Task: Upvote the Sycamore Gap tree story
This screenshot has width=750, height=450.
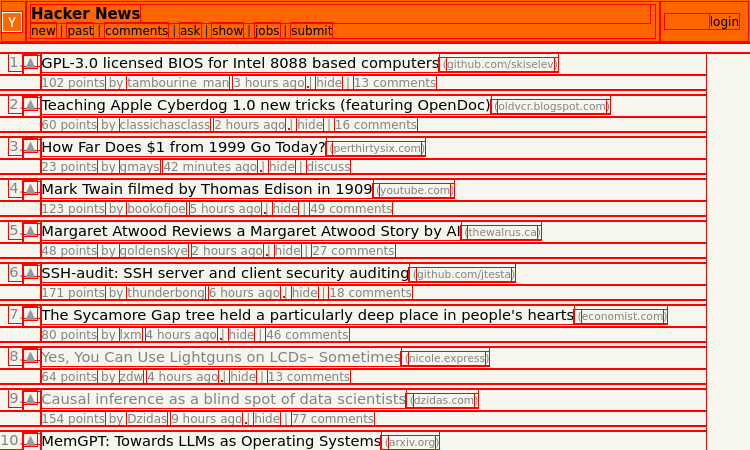Action: tap(31, 315)
